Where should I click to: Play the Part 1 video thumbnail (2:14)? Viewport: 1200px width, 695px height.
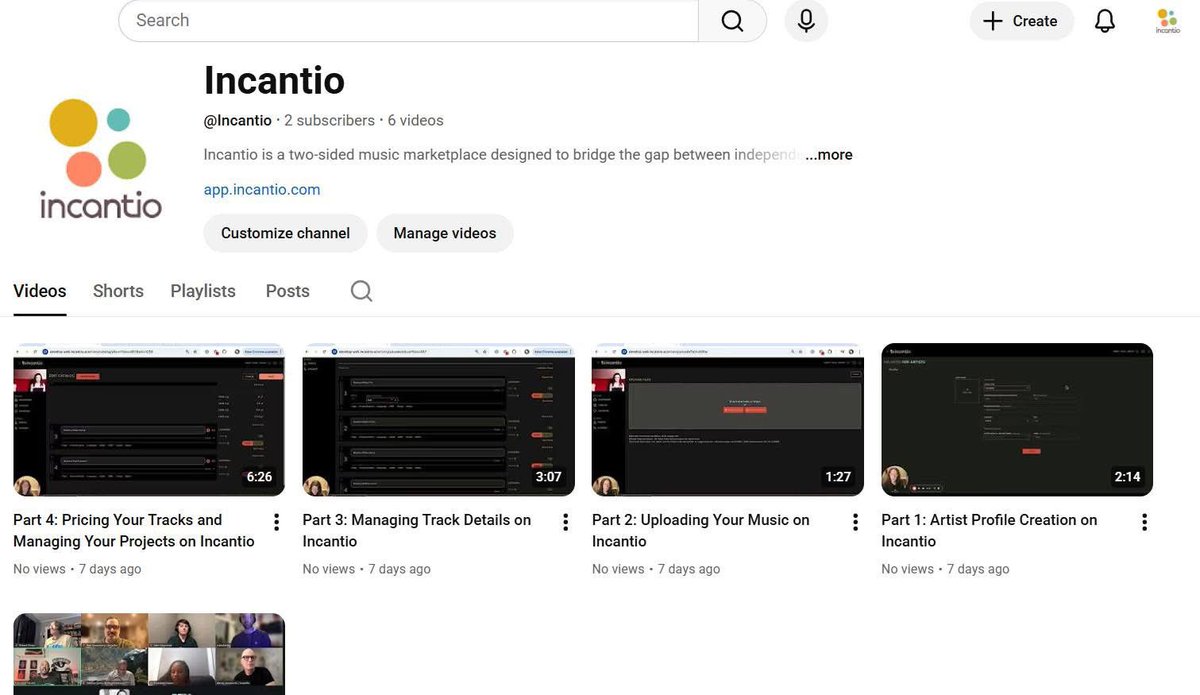(x=1017, y=420)
